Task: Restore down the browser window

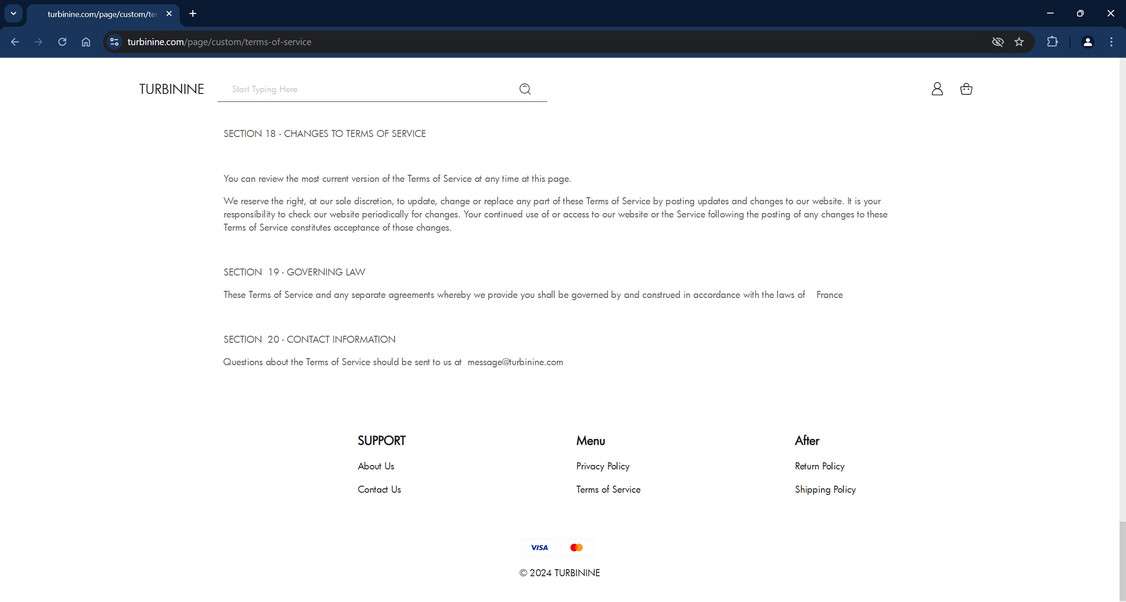Action: [1080, 13]
